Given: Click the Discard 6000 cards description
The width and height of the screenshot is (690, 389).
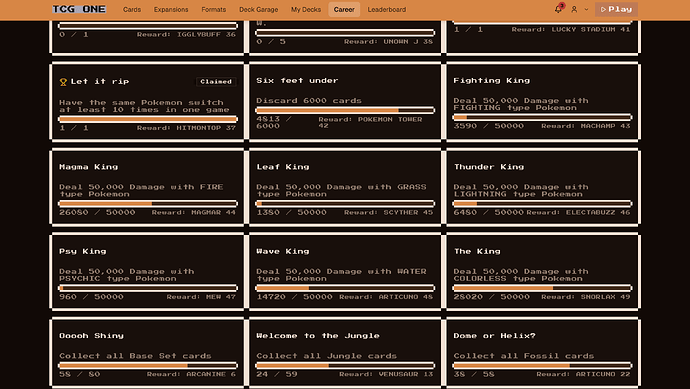Looking at the screenshot, I should click(x=309, y=101).
